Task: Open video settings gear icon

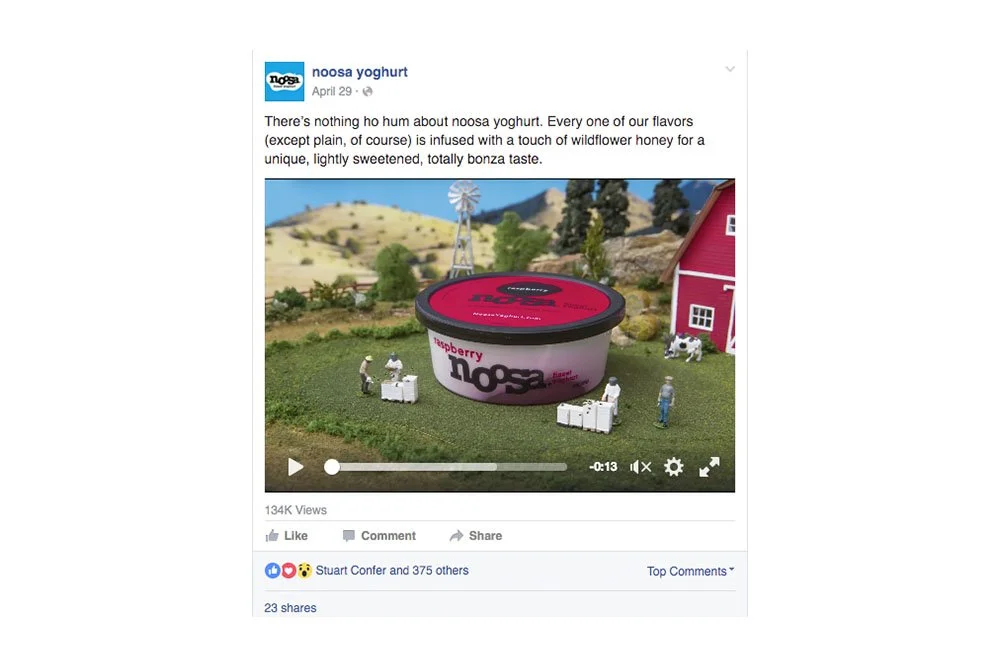Action: 673,467
